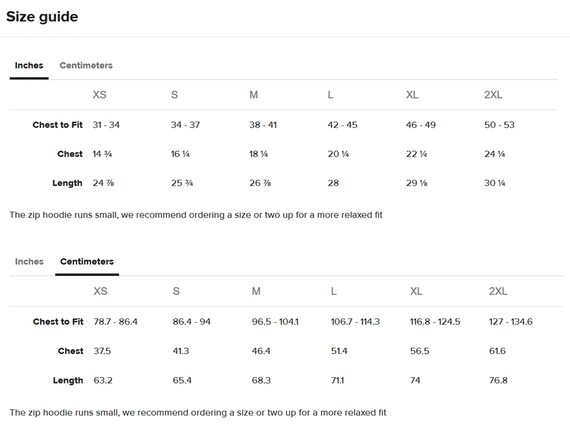Click the Size guide heading
The height and width of the screenshot is (427, 570).
tap(42, 17)
